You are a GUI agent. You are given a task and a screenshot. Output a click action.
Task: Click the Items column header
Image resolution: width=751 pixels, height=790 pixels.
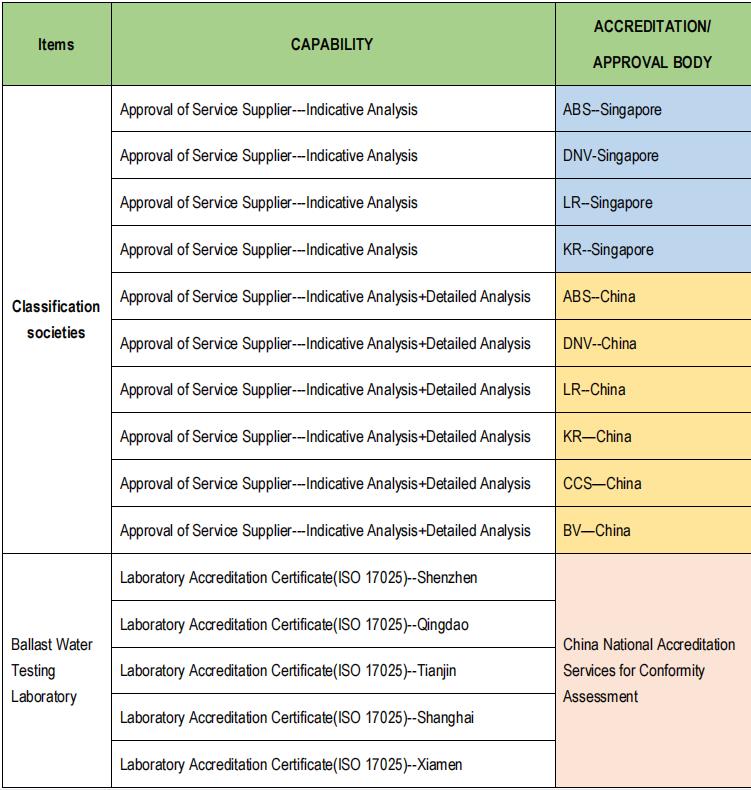(56, 44)
